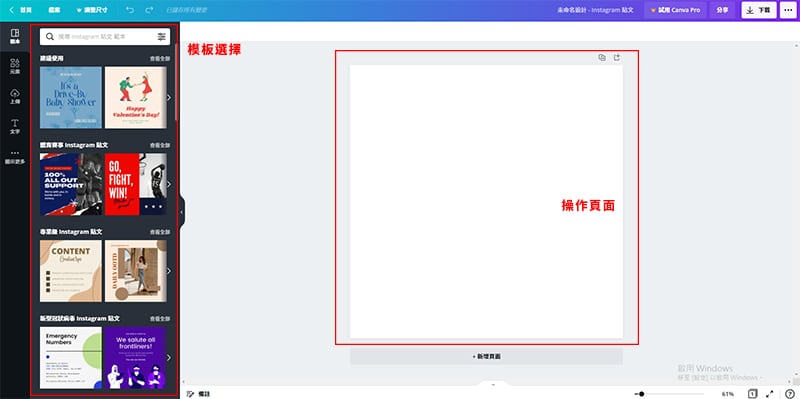Click the template search input field
Image resolution: width=800 pixels, height=399 pixels.
105,37
